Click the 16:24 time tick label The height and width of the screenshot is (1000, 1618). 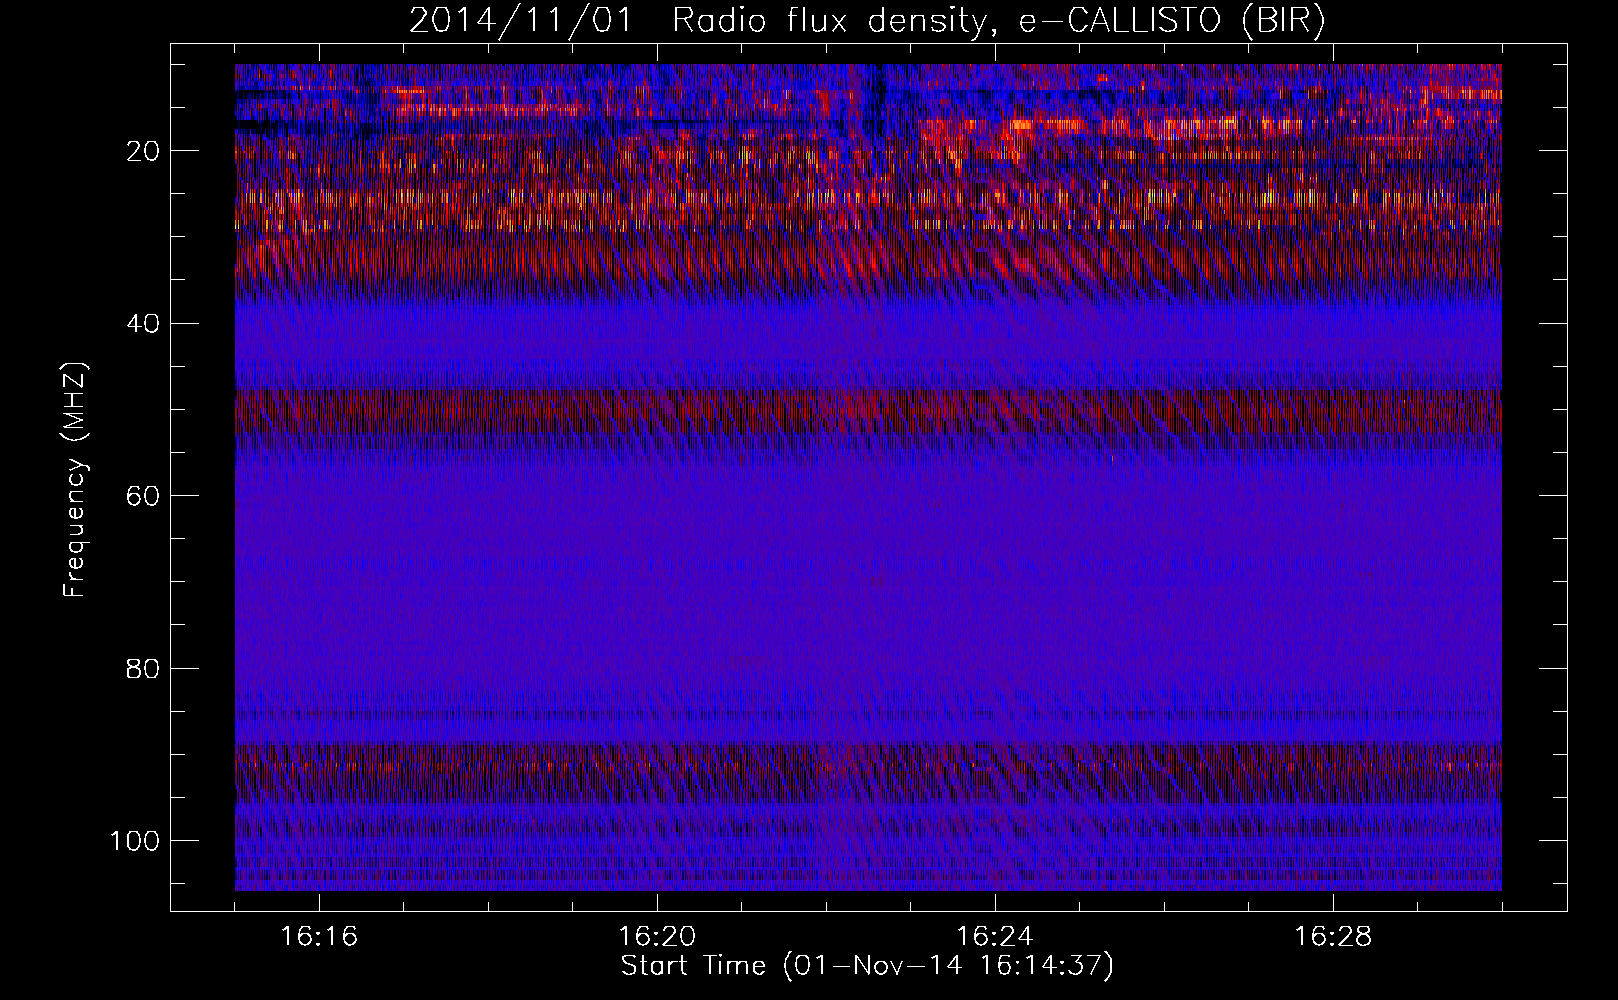pyautogui.click(x=995, y=937)
